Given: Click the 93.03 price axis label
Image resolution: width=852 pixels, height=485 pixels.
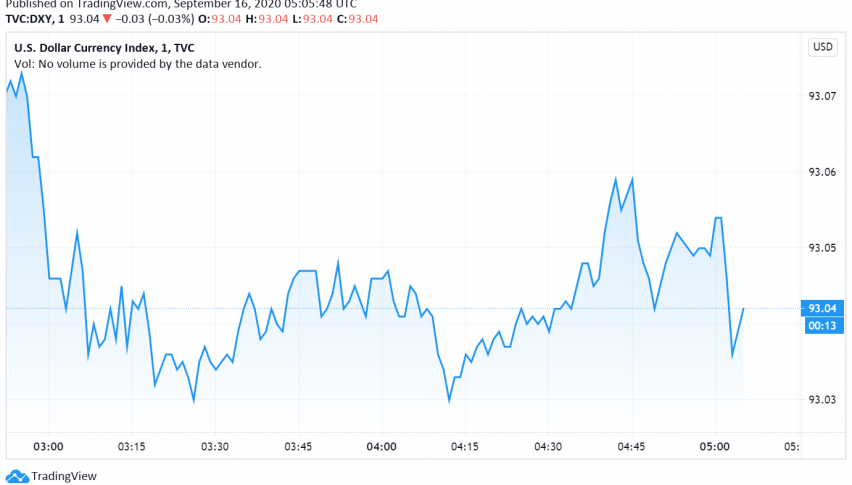Looking at the screenshot, I should point(822,400).
